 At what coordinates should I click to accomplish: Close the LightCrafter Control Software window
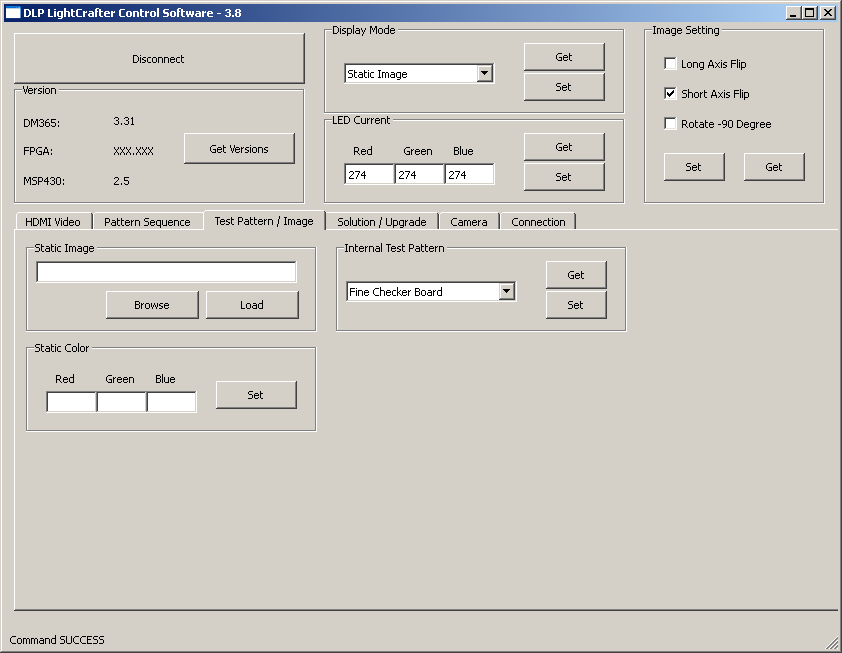[x=828, y=13]
